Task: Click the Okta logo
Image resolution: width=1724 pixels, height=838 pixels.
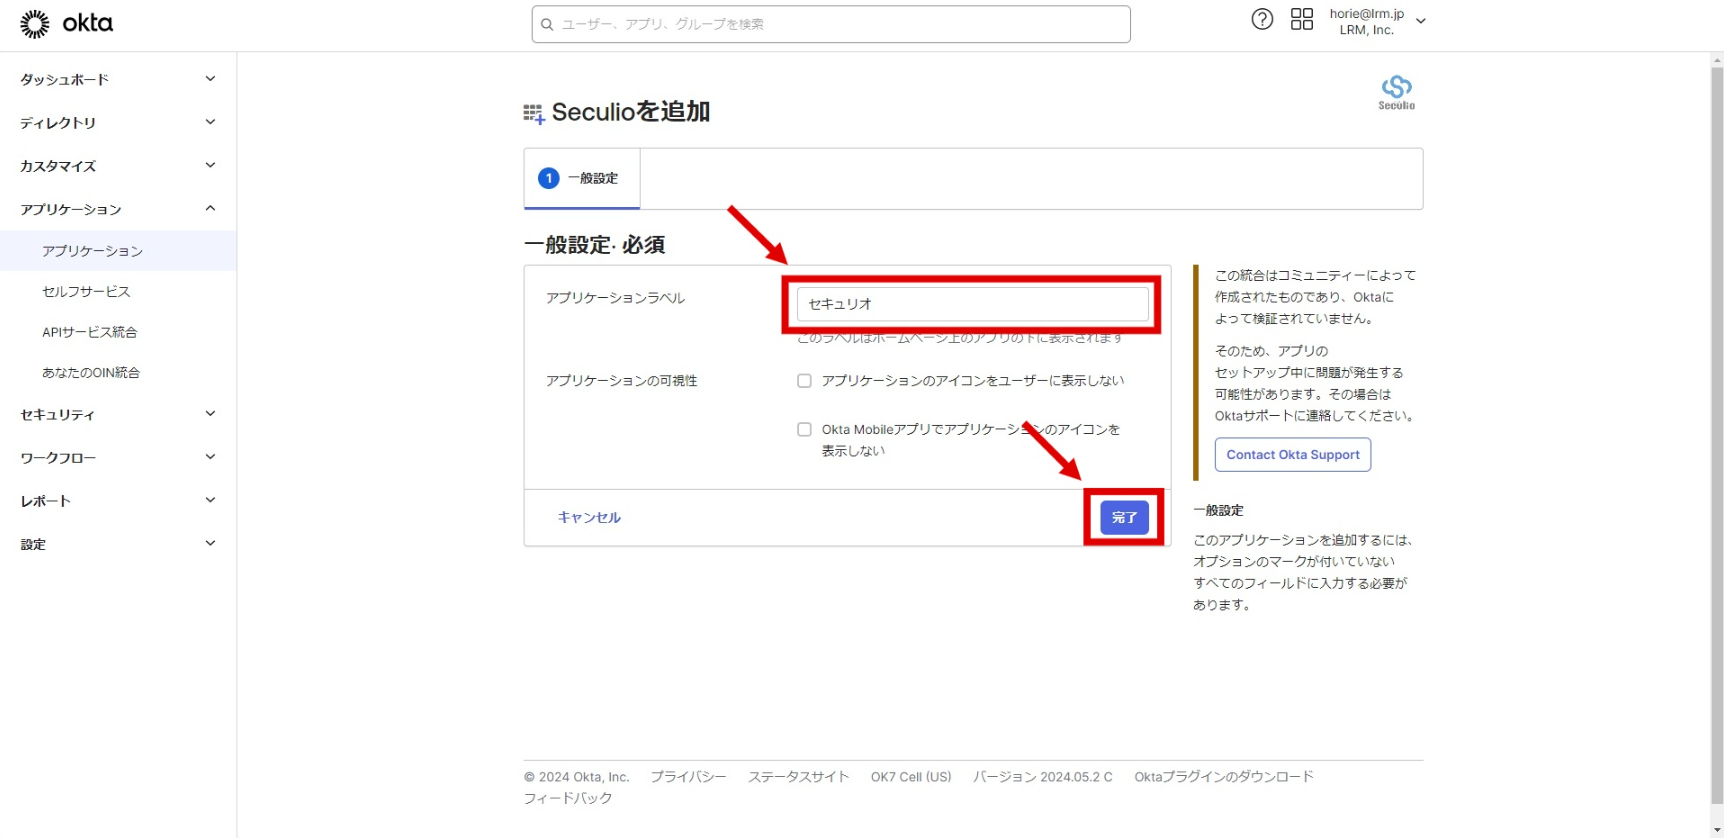Action: tap(66, 24)
